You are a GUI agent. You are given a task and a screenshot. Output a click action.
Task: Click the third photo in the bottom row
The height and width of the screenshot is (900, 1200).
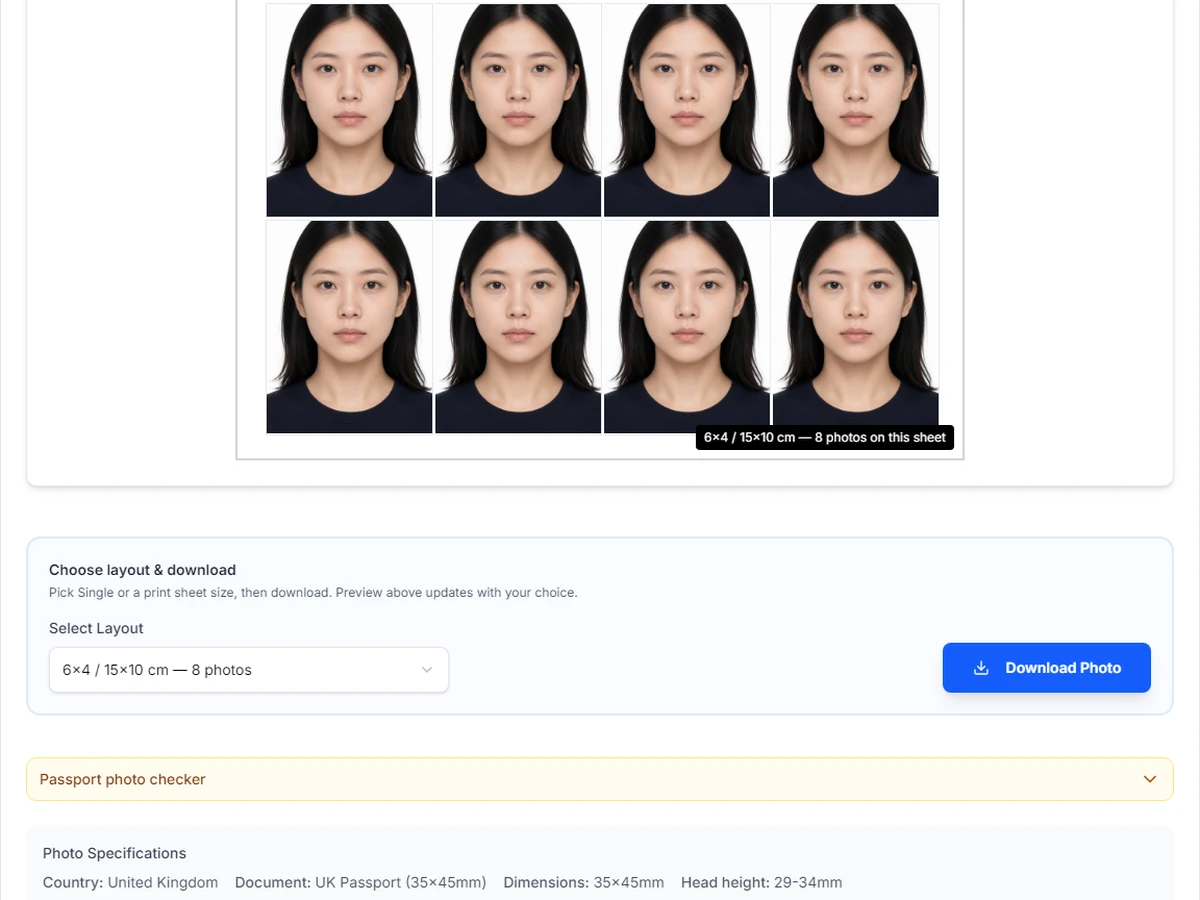pyautogui.click(x=687, y=327)
